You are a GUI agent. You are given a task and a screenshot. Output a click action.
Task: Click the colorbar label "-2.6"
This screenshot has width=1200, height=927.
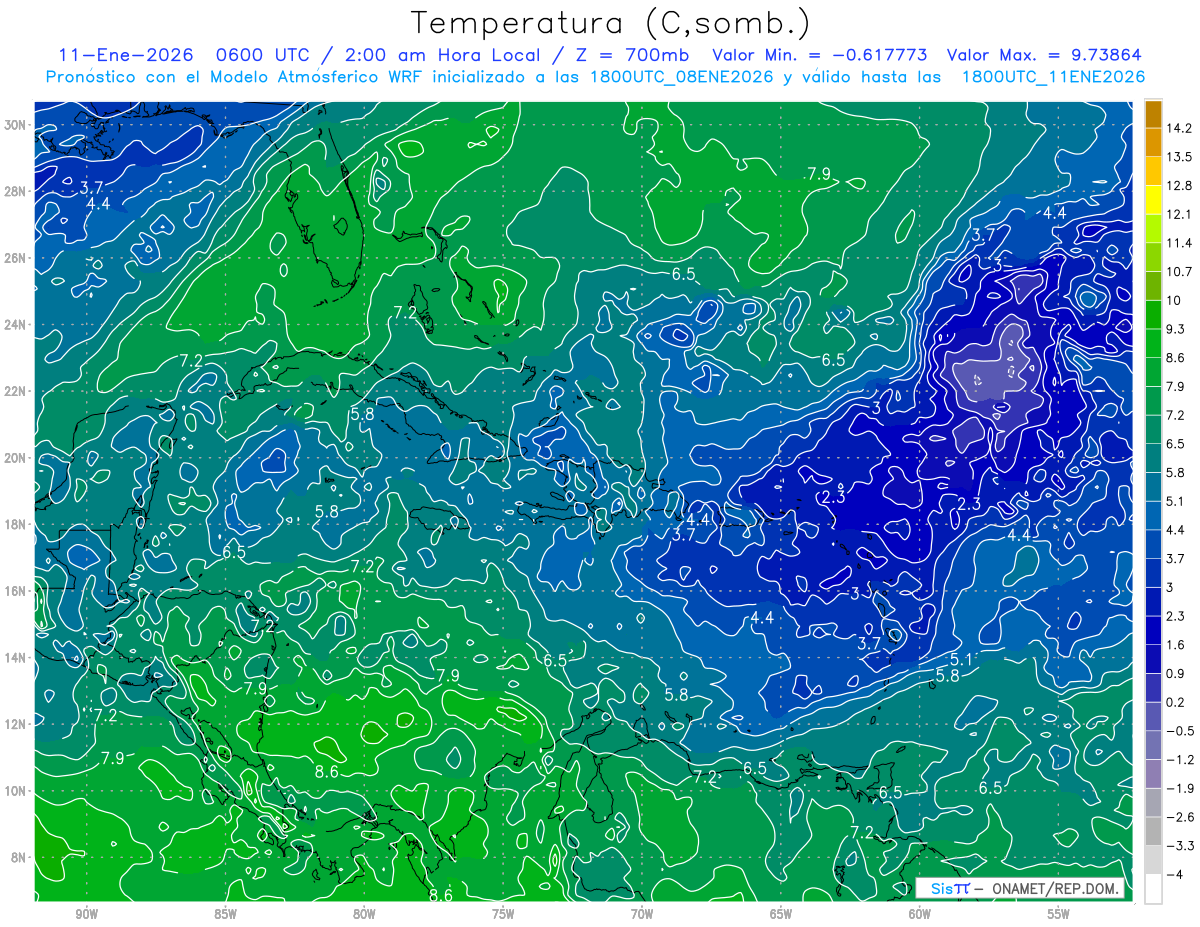click(x=1179, y=817)
